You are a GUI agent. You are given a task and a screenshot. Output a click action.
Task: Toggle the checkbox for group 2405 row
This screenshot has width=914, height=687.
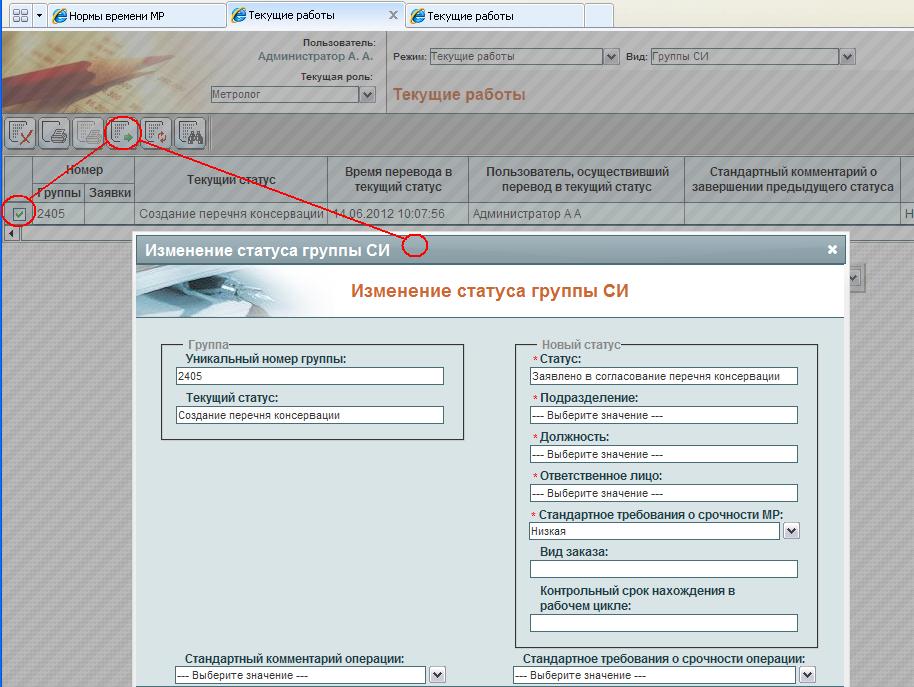(19, 213)
